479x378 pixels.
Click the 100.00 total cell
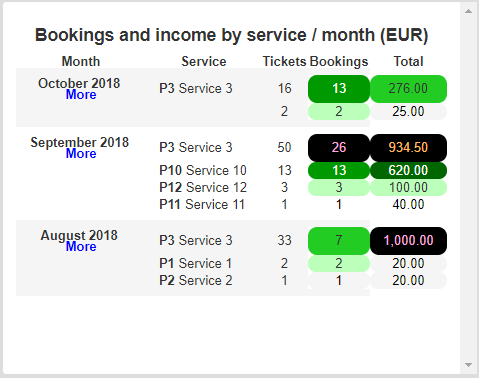(408, 187)
